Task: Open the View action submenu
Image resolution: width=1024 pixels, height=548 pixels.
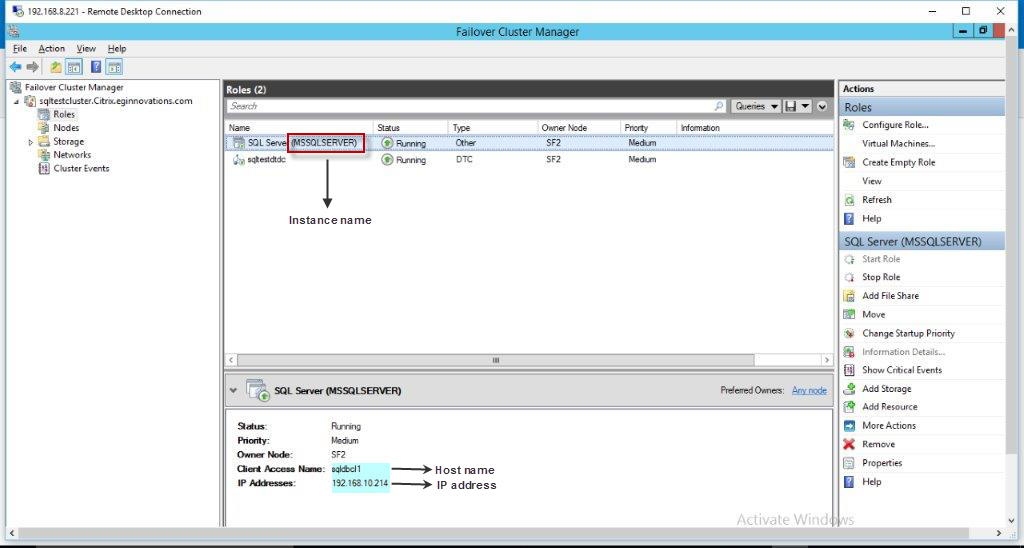Action: 872,181
